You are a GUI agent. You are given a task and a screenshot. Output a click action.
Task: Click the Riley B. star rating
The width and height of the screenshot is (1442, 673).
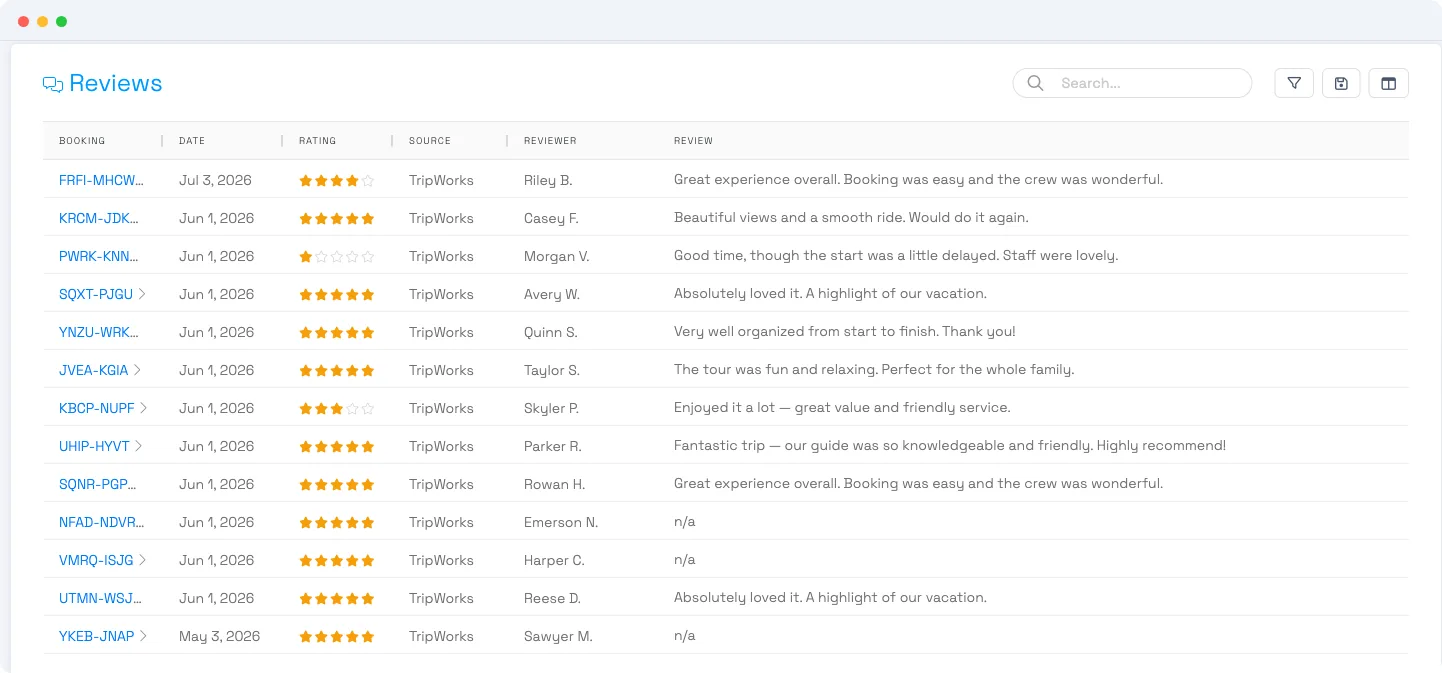pyautogui.click(x=337, y=181)
